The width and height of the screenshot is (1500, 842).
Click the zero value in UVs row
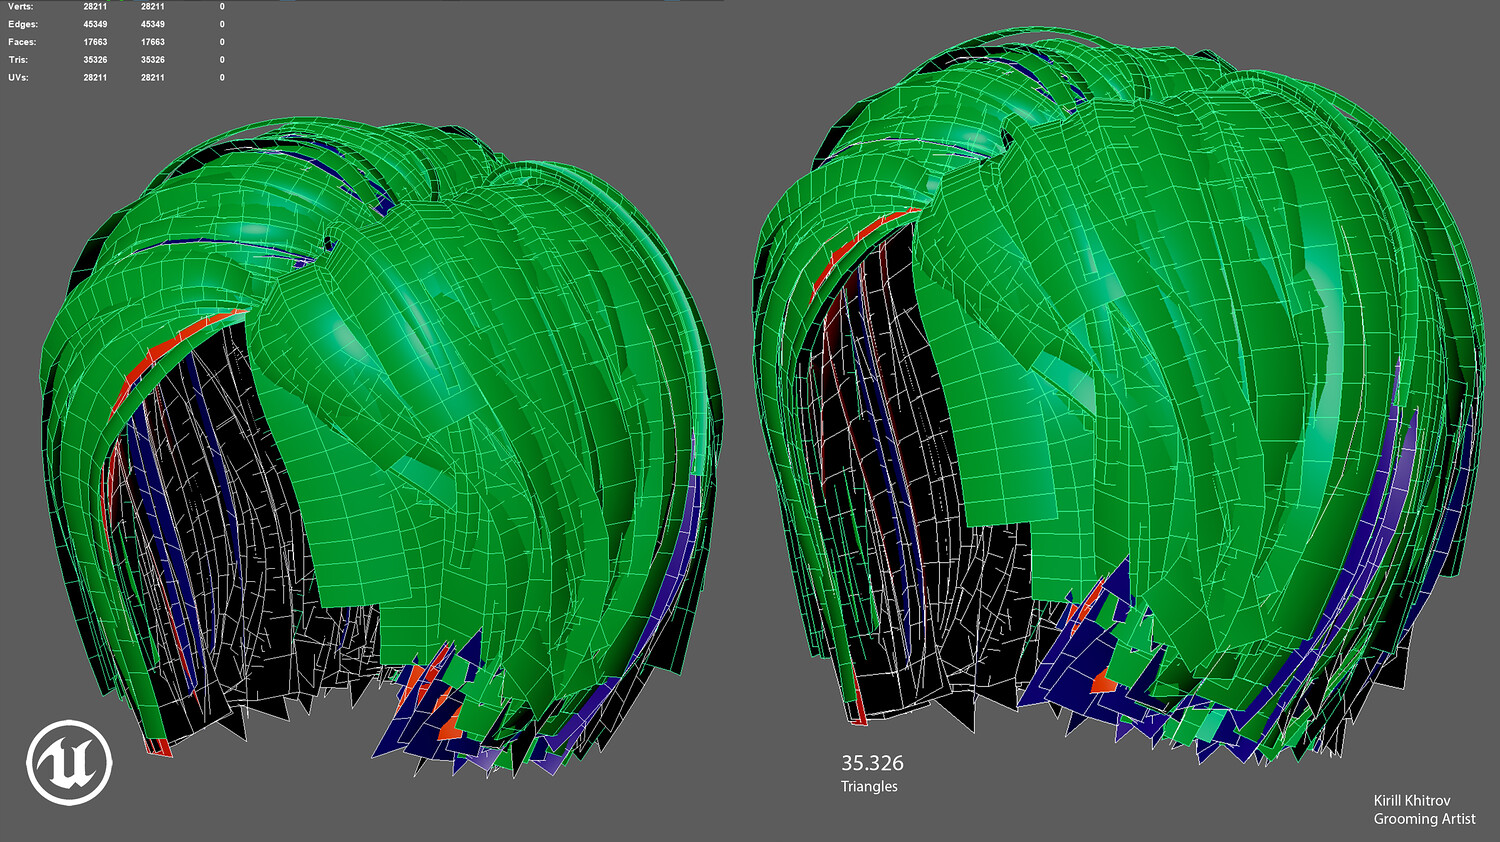point(222,78)
